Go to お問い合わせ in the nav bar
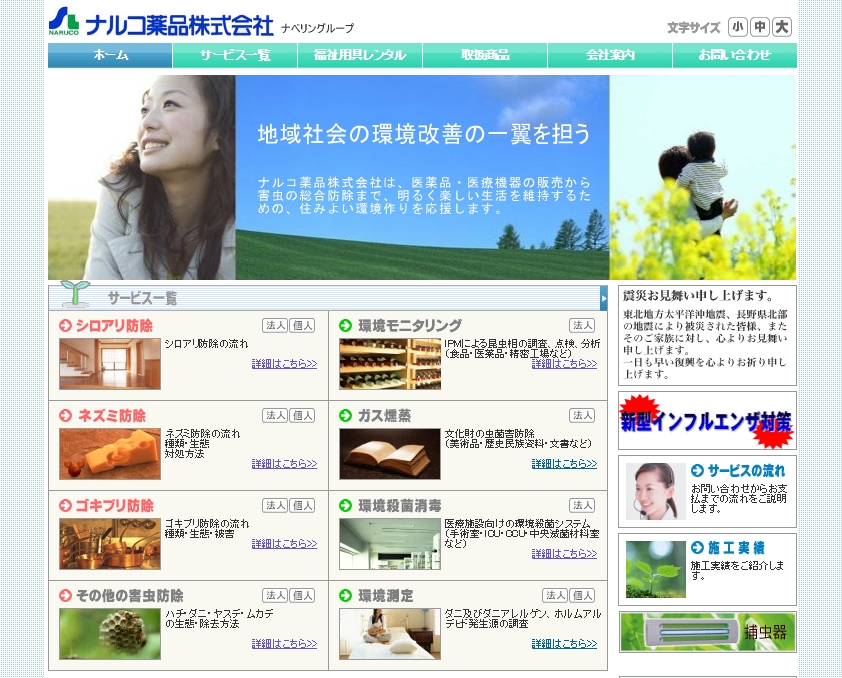The width and height of the screenshot is (842, 678). click(734, 55)
